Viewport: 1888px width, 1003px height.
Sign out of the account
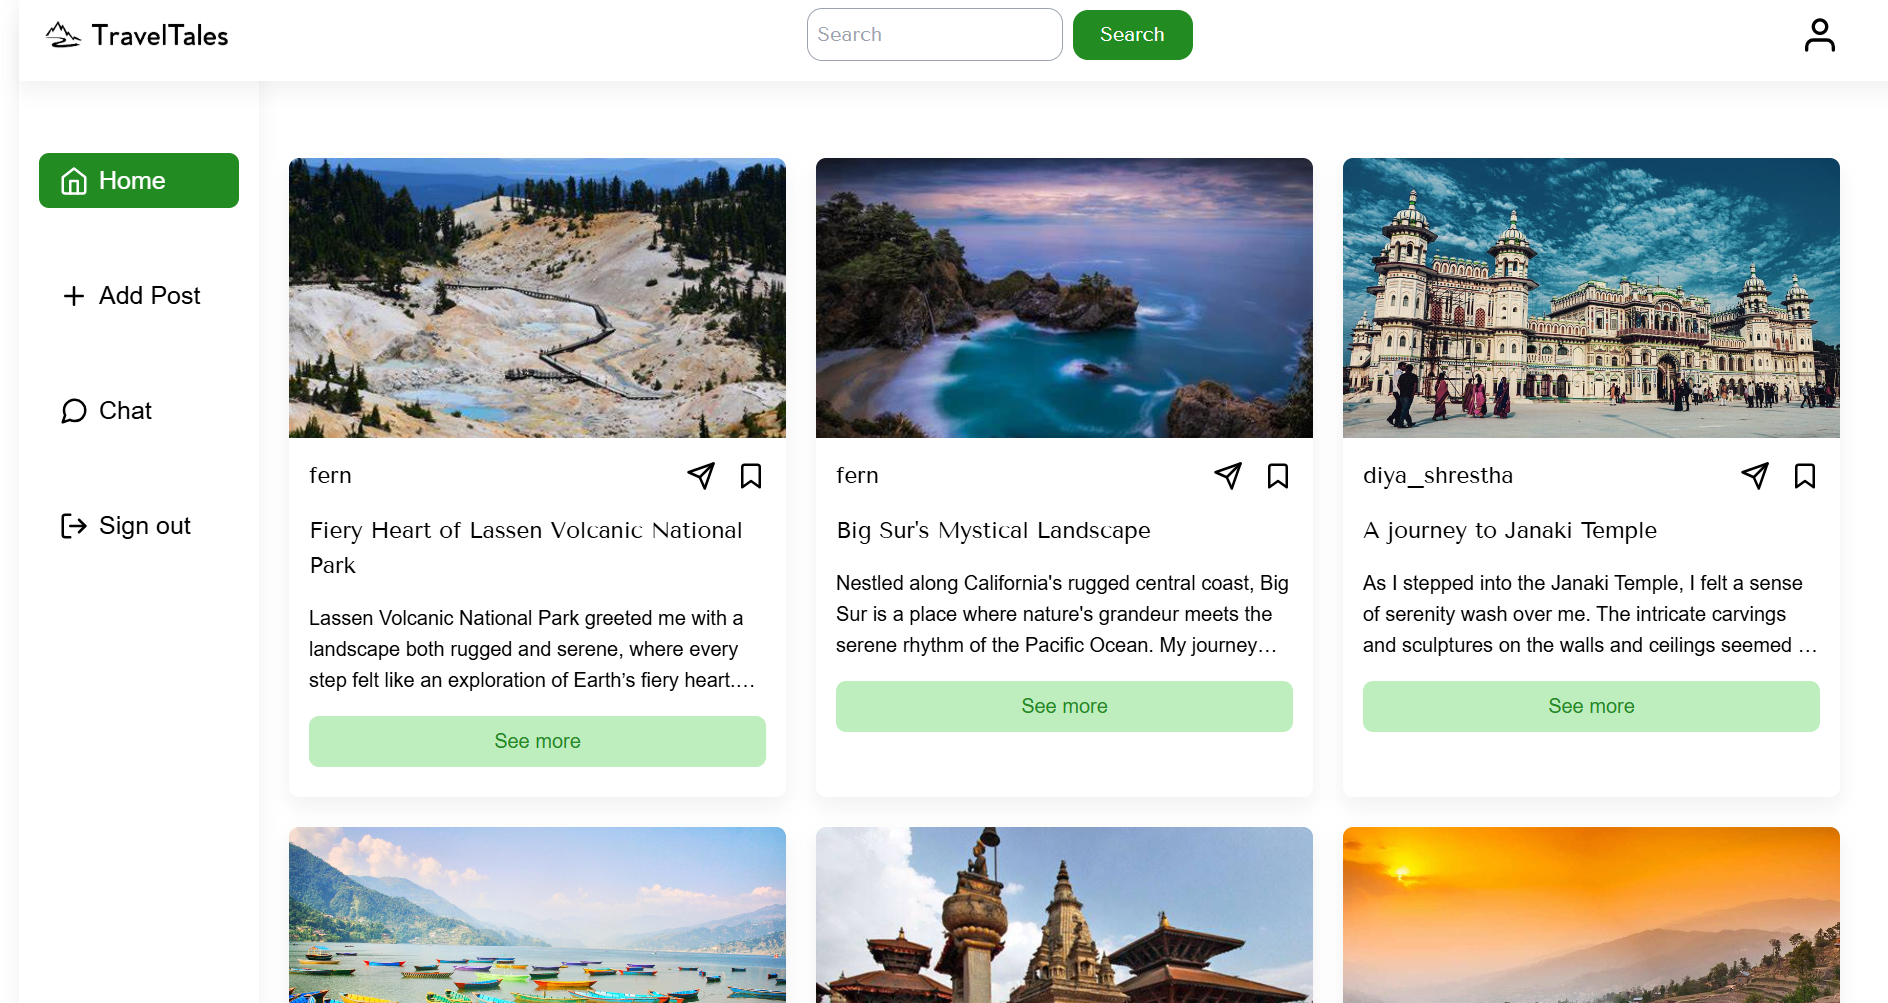[x=126, y=526]
